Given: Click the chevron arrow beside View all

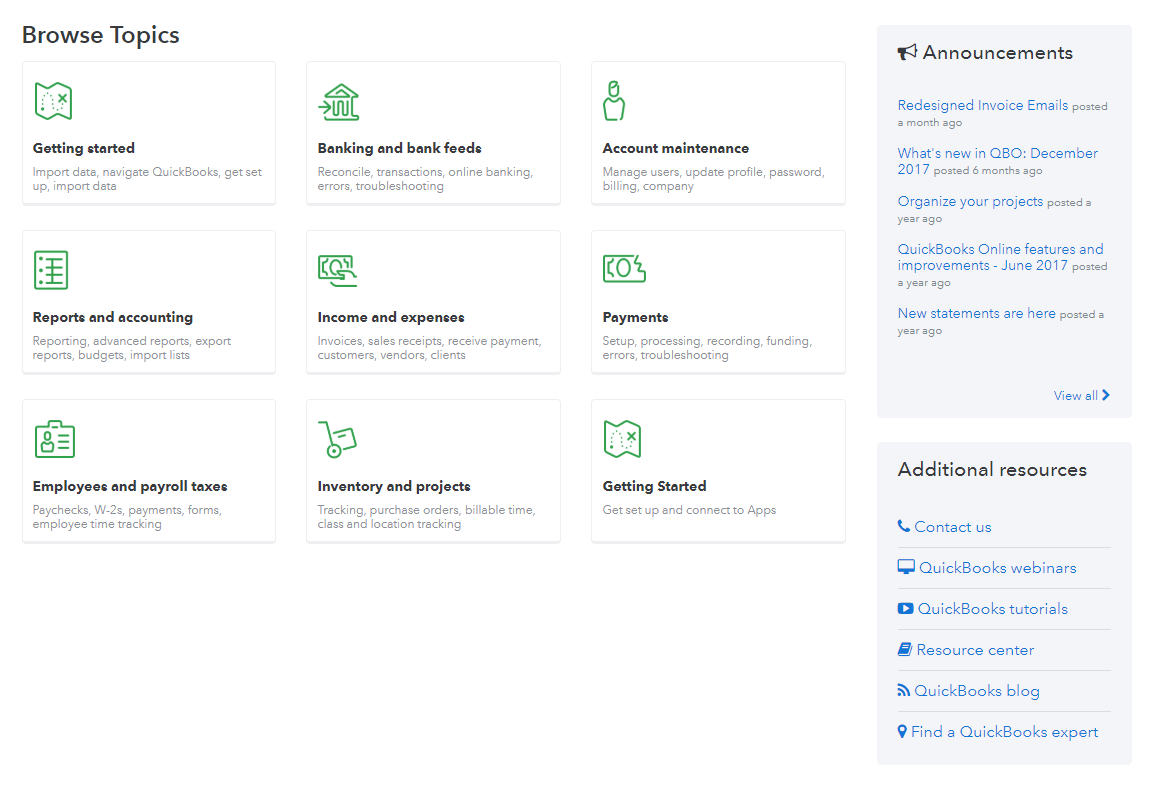Looking at the screenshot, I should click(1105, 395).
